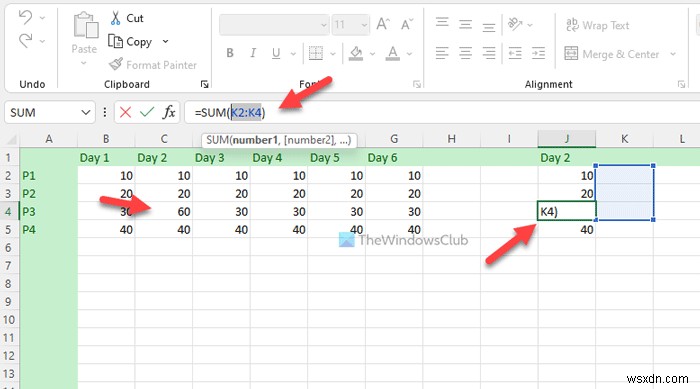Confirm formula with green checkmark
The image size is (700, 389).
click(x=147, y=112)
